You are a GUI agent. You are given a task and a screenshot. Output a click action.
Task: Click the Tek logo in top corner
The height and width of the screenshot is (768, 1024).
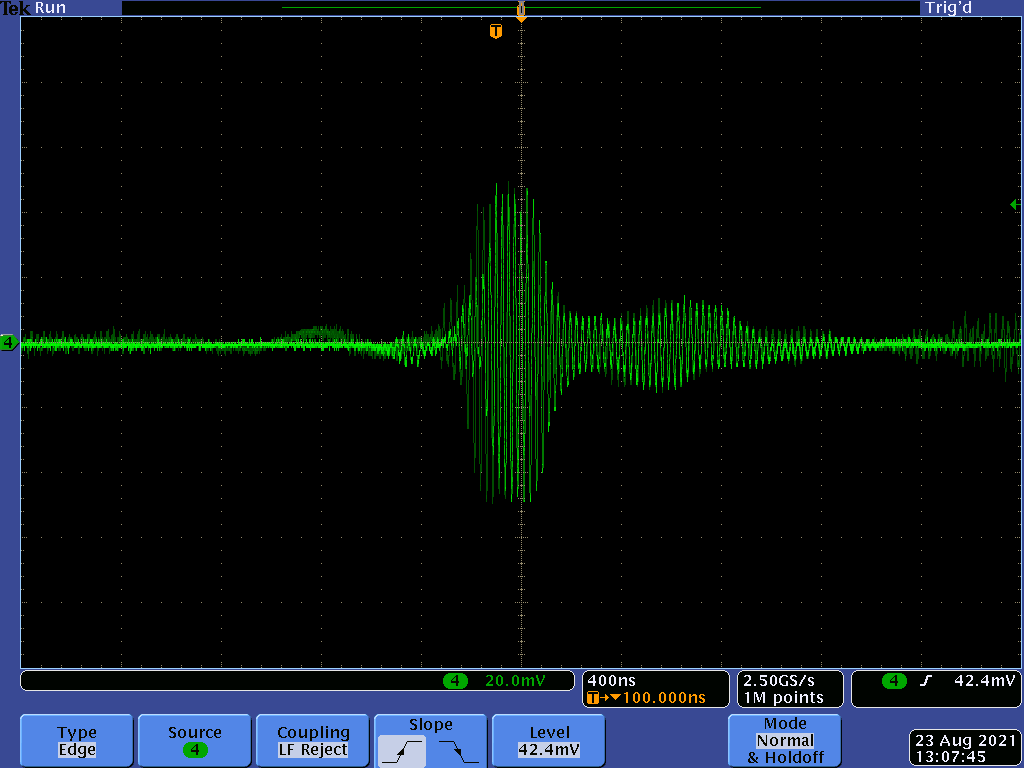15,8
